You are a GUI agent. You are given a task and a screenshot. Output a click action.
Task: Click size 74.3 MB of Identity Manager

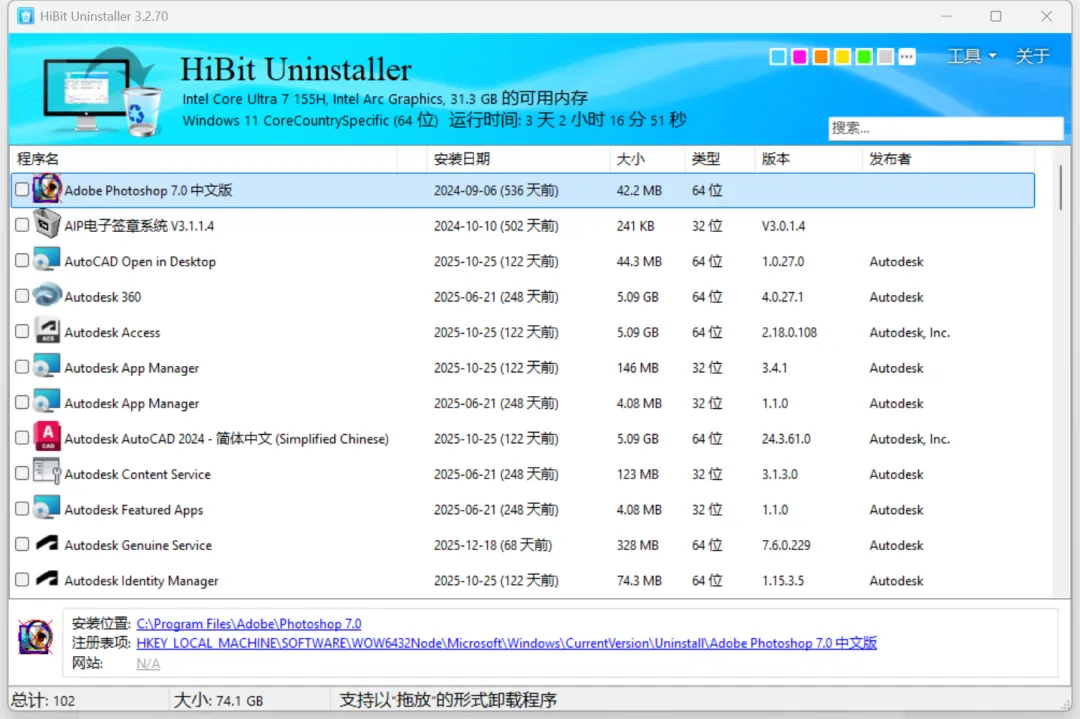coord(638,581)
